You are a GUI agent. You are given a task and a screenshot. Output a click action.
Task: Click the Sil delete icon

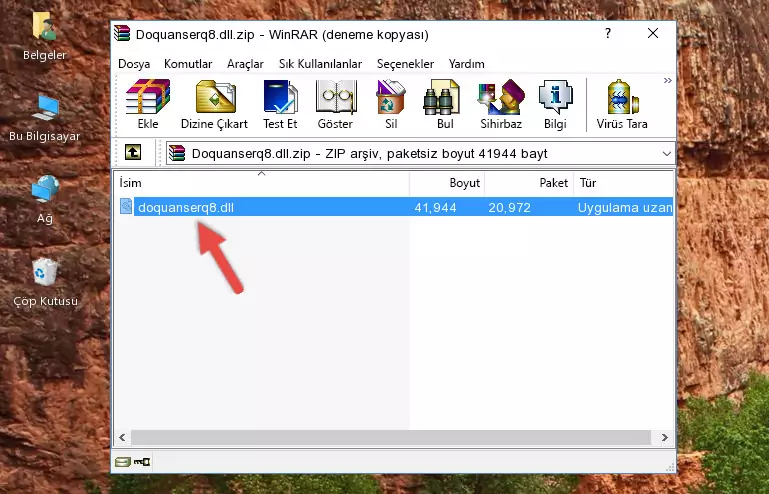391,97
